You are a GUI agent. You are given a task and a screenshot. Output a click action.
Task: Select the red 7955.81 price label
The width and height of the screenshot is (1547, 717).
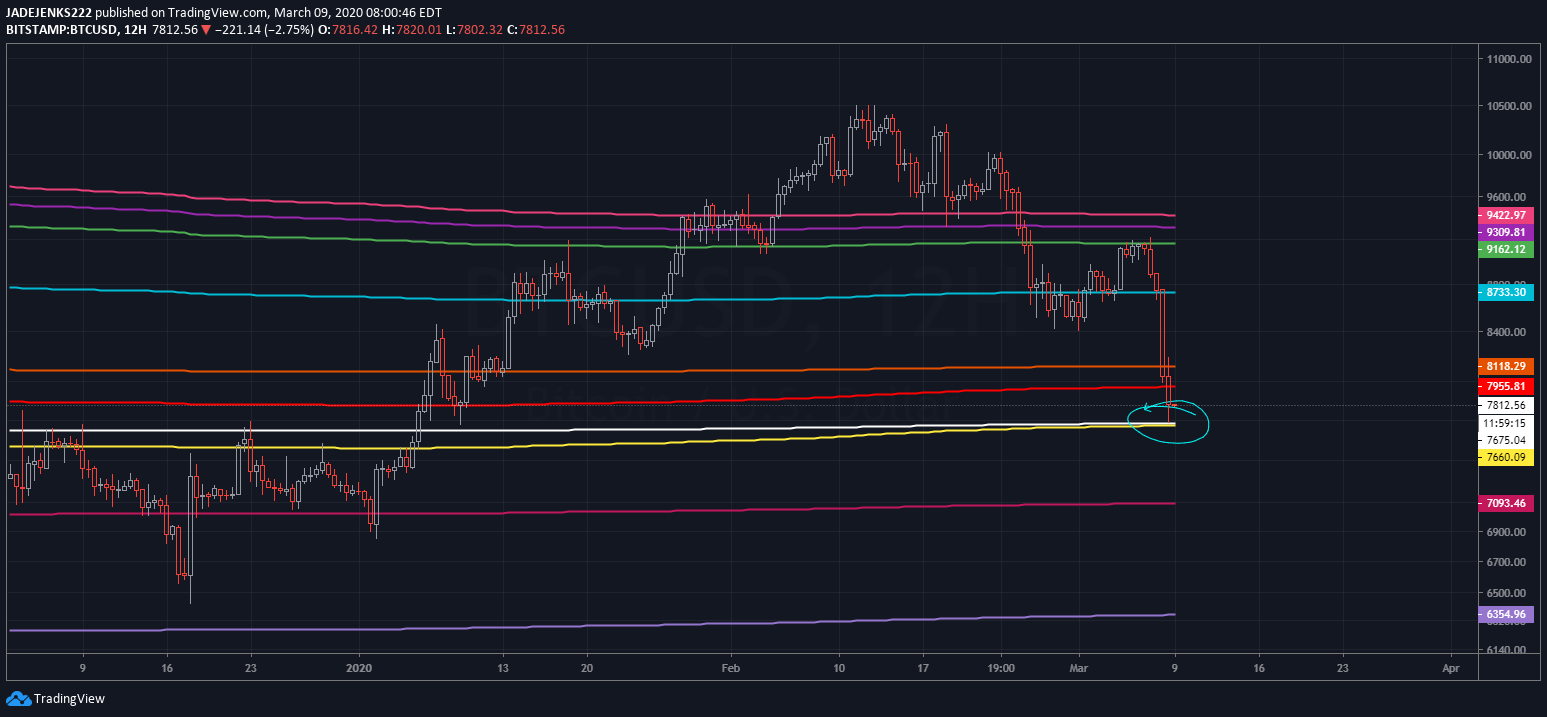click(x=1504, y=385)
